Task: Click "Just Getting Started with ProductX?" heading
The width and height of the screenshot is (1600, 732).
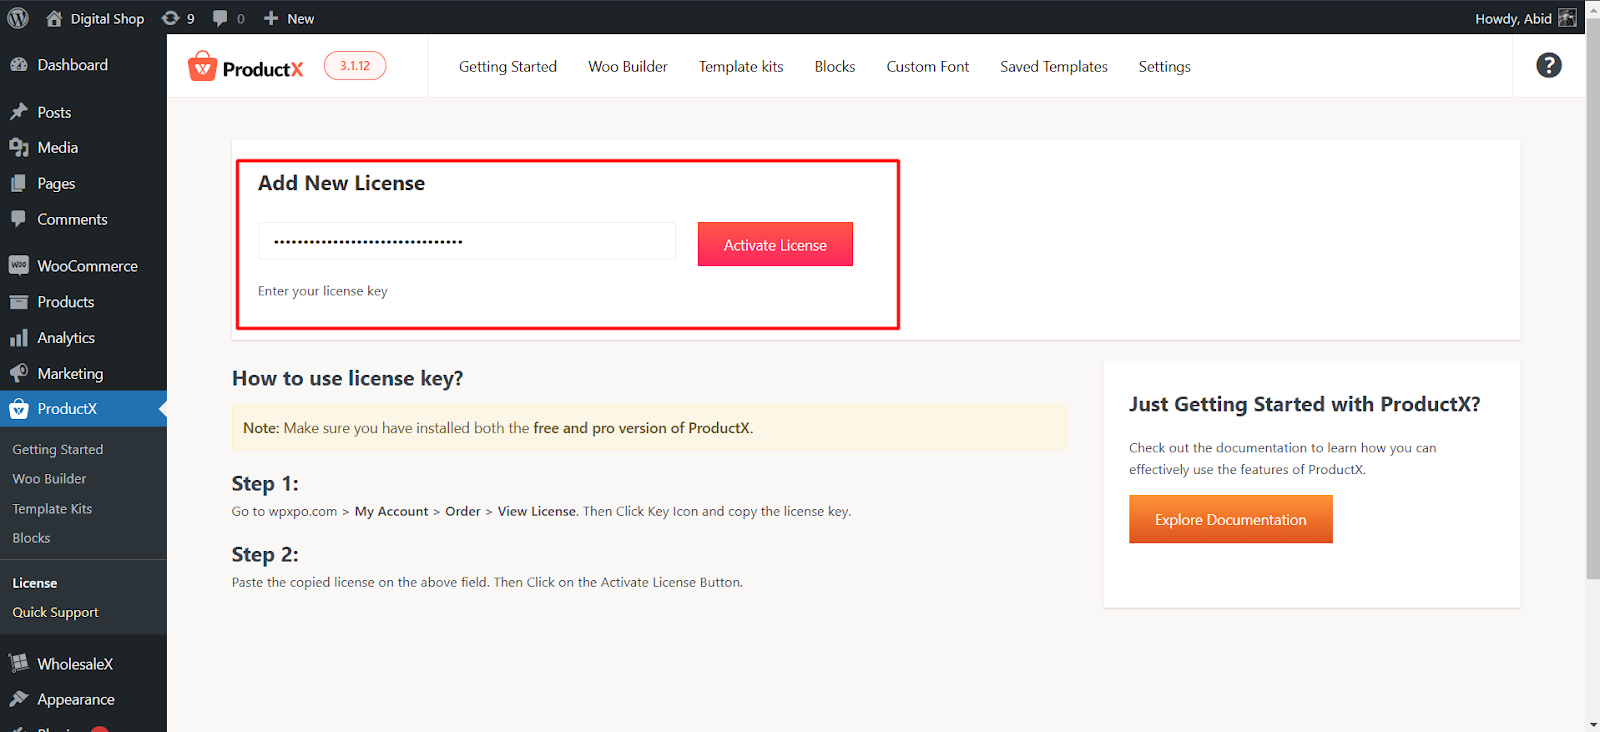Action: [1304, 404]
